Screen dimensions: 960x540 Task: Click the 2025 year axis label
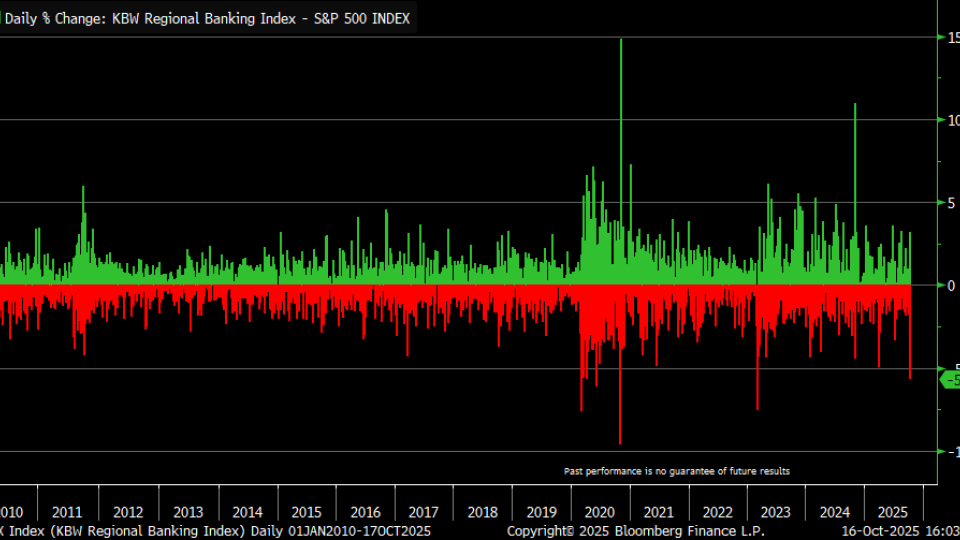(892, 511)
